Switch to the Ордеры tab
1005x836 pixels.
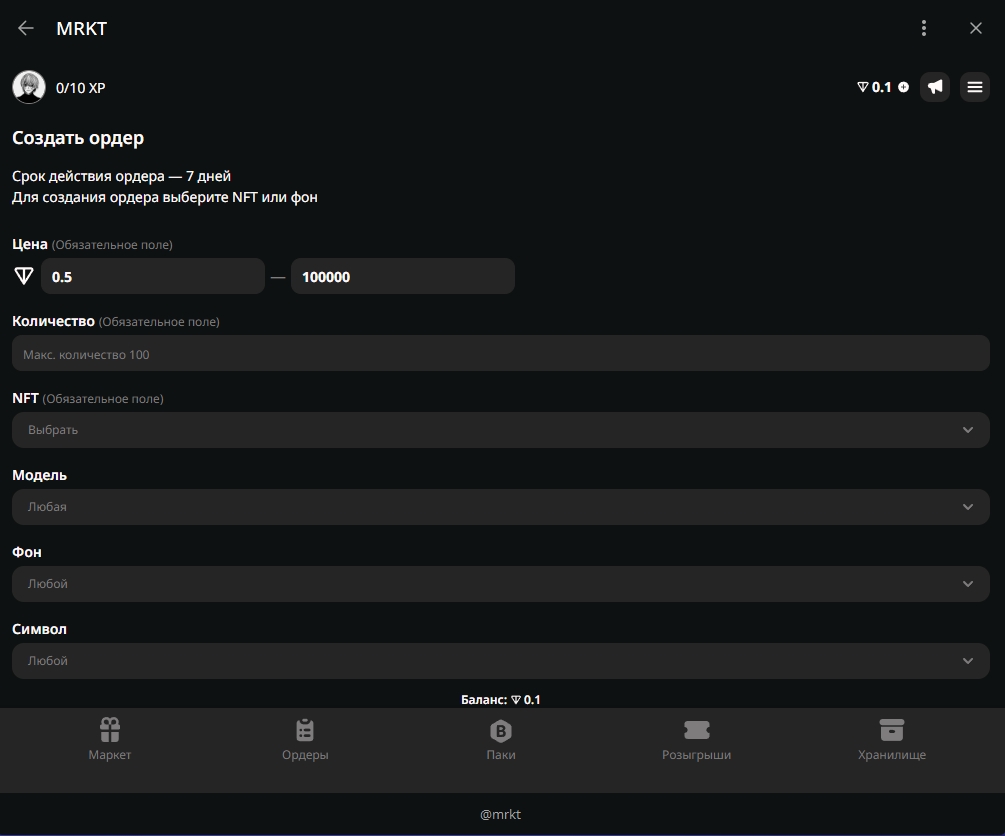(305, 740)
